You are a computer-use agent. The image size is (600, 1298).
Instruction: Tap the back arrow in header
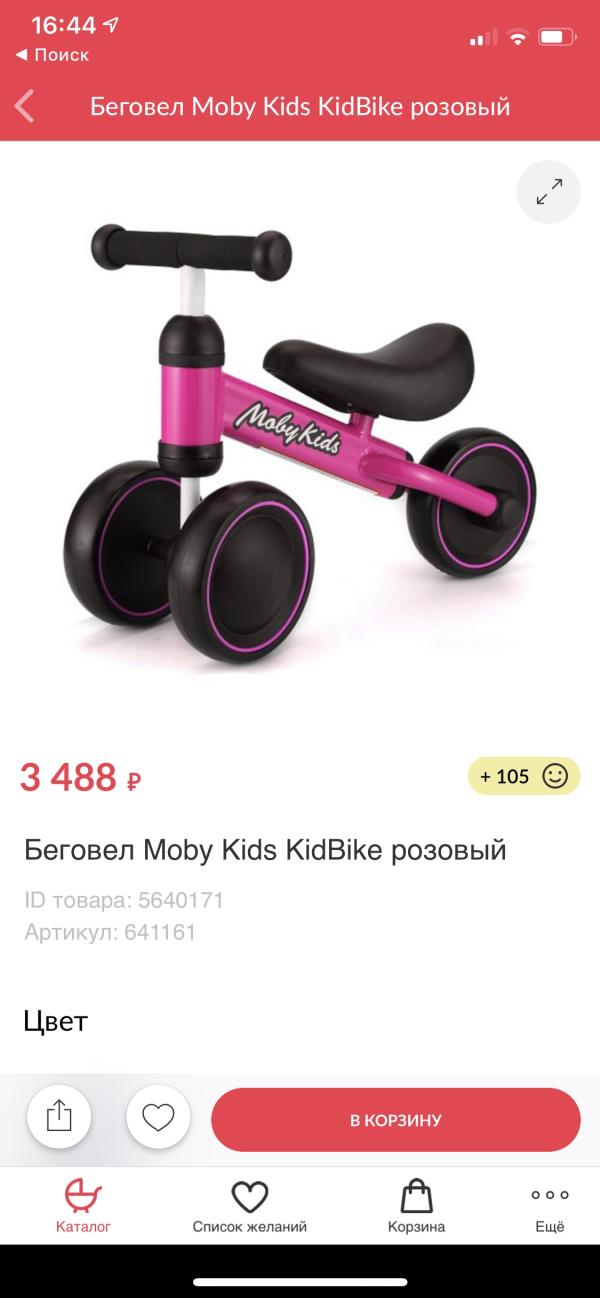(x=25, y=106)
